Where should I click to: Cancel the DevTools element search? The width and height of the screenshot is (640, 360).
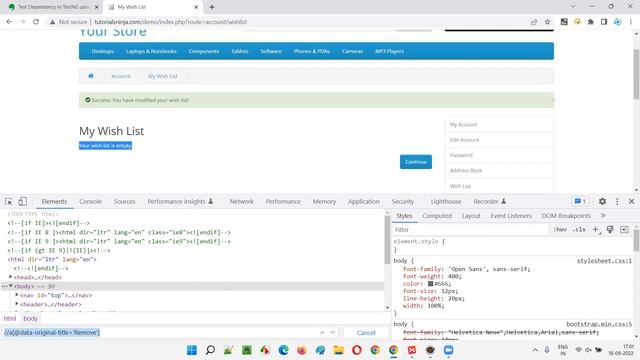tap(366, 333)
